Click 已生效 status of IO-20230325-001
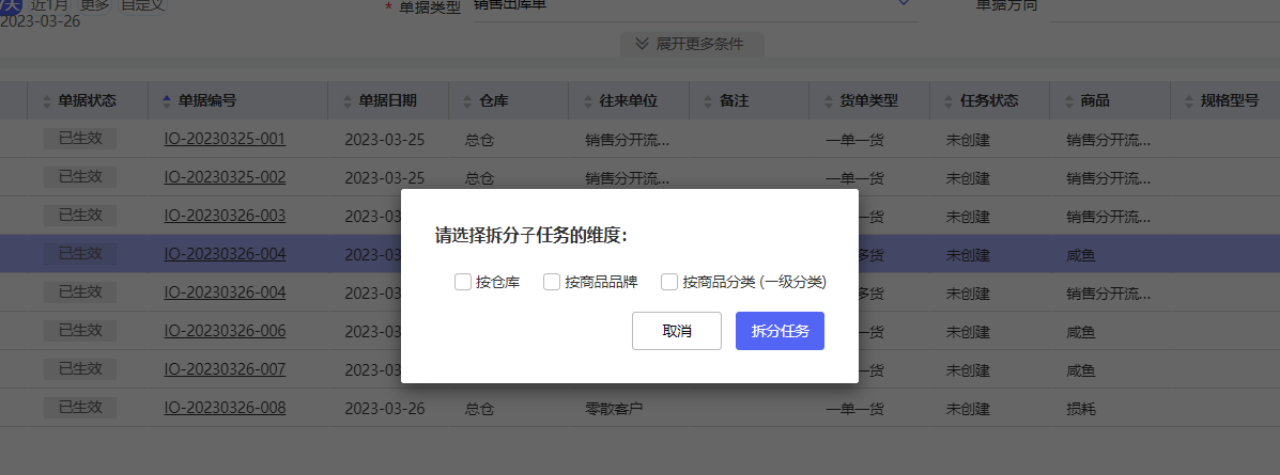Viewport: 1280px width, 475px height. (x=80, y=139)
